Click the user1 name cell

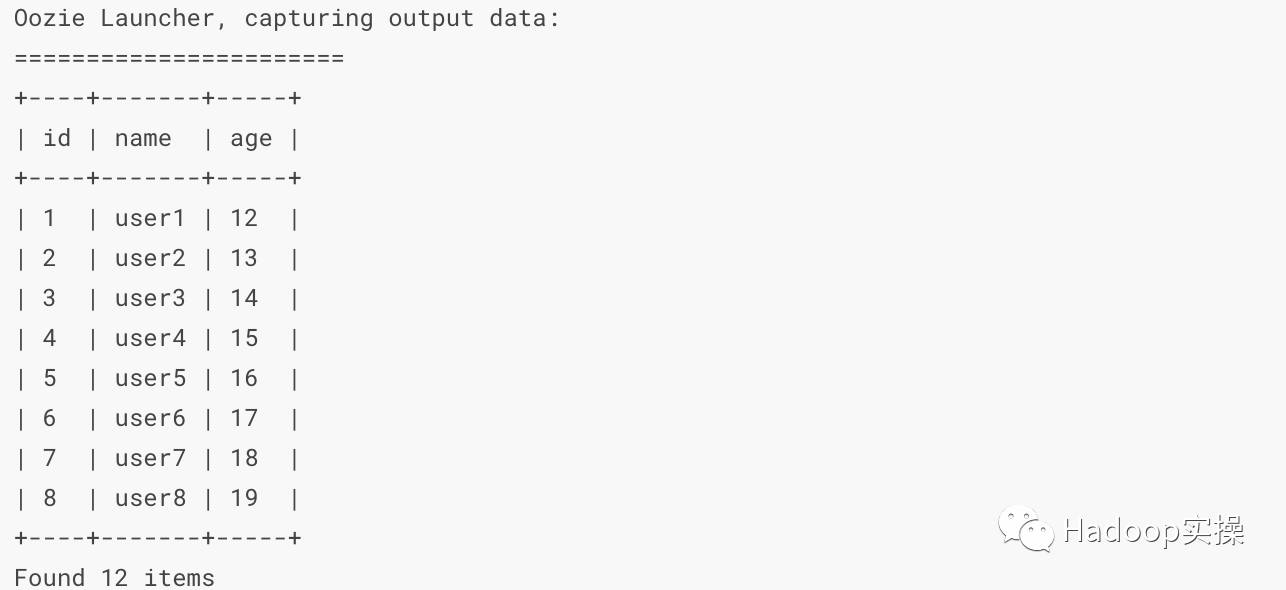[x=150, y=218]
